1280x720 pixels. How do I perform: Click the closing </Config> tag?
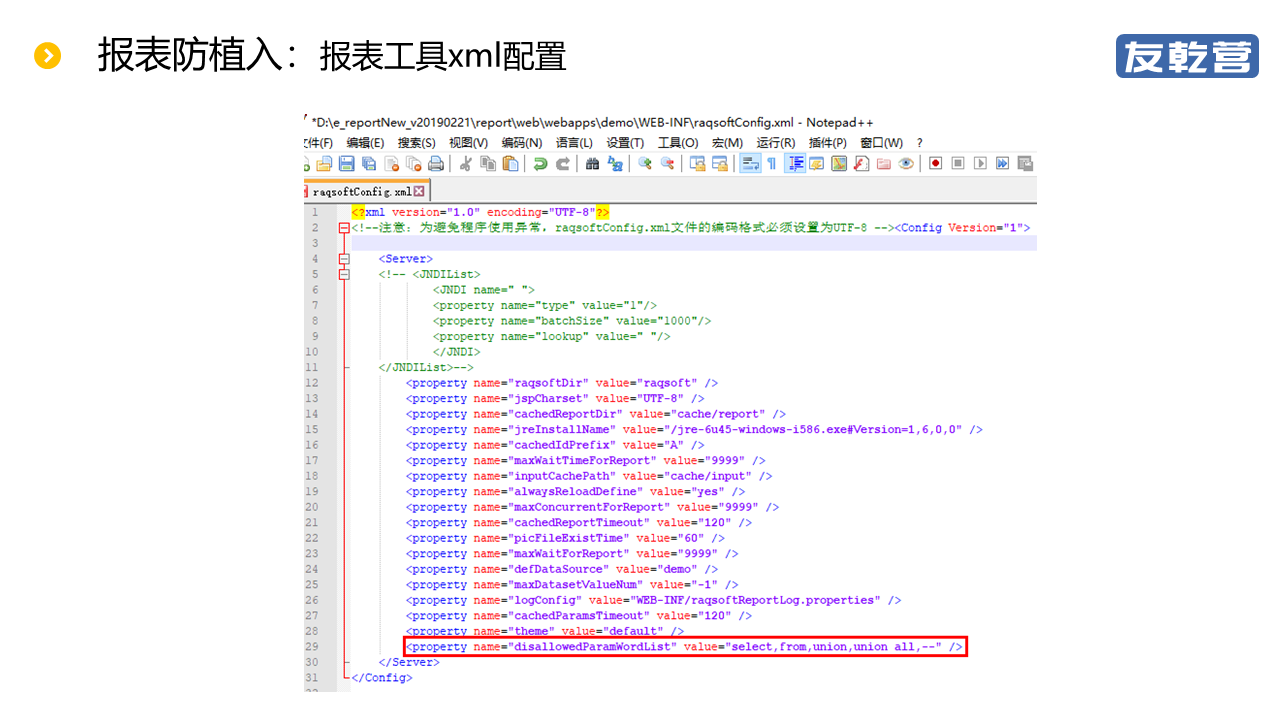click(380, 678)
